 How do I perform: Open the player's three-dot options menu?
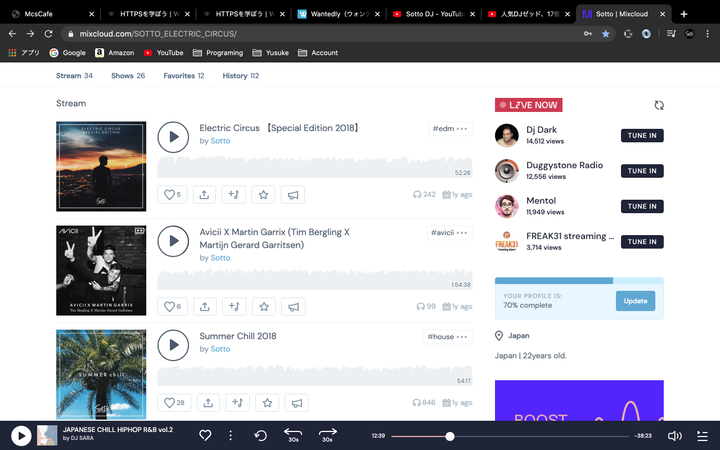coord(231,435)
